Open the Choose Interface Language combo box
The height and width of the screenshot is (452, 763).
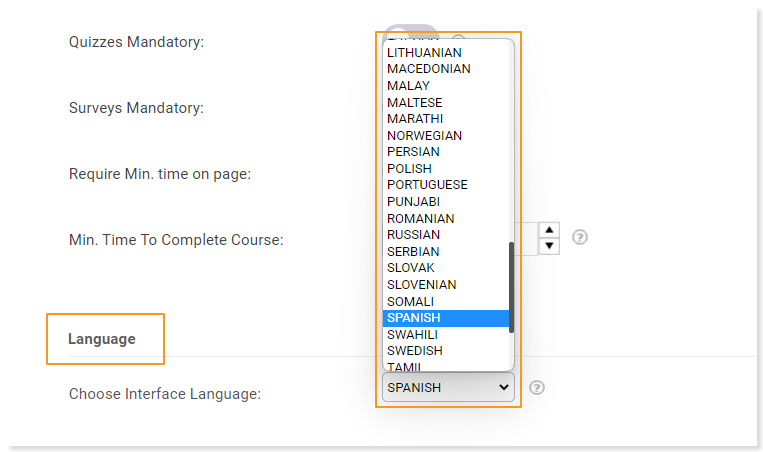448,387
